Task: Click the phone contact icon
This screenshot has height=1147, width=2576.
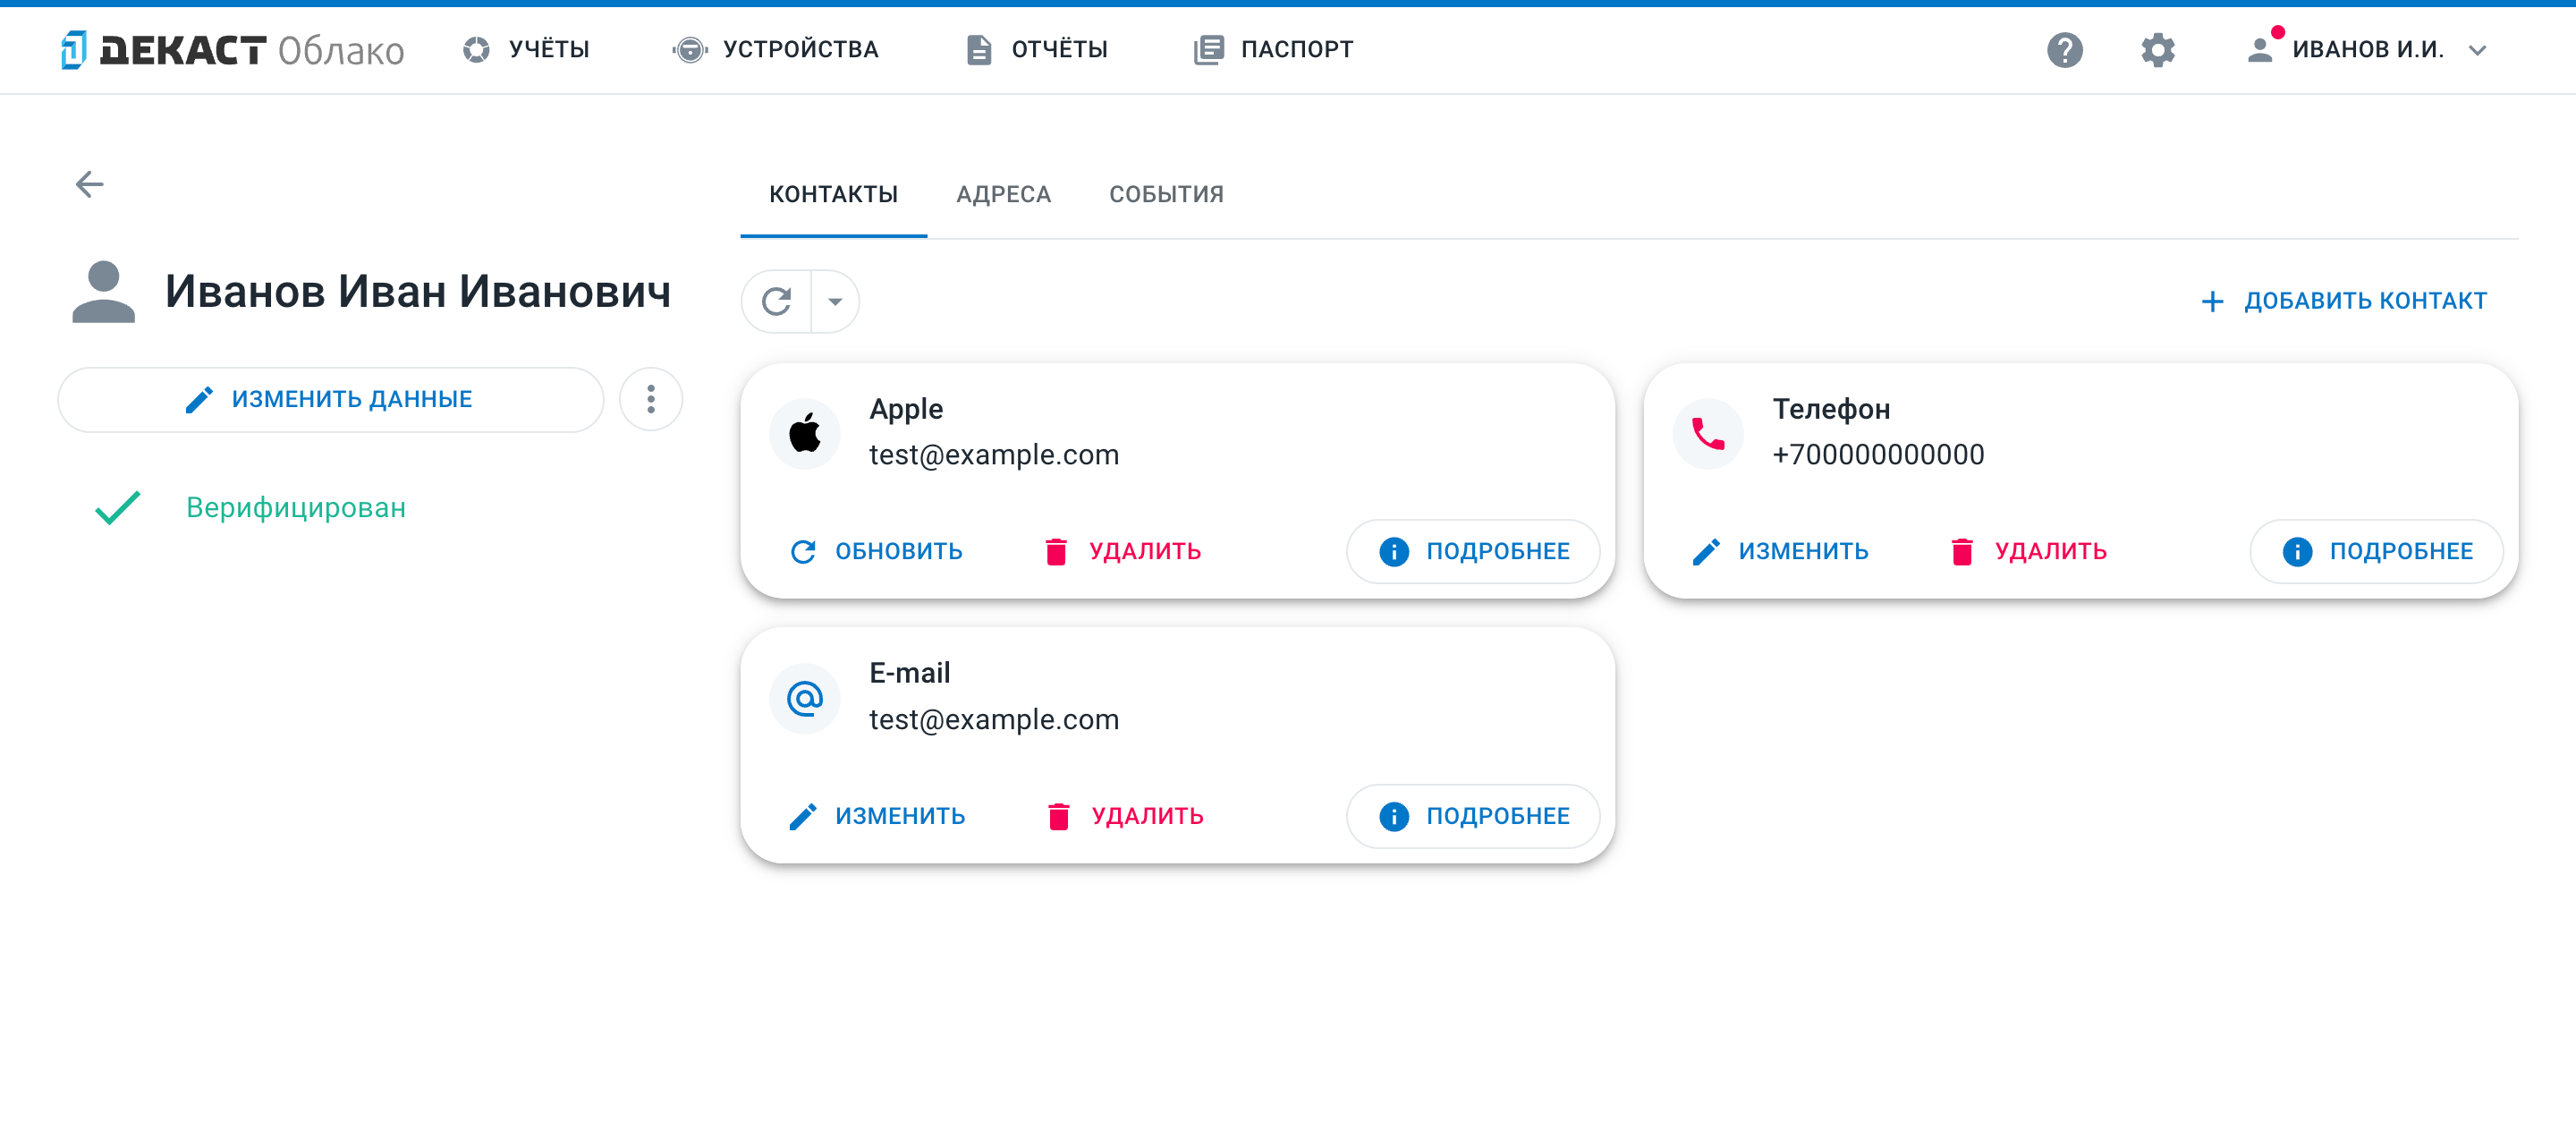Action: tap(1708, 433)
